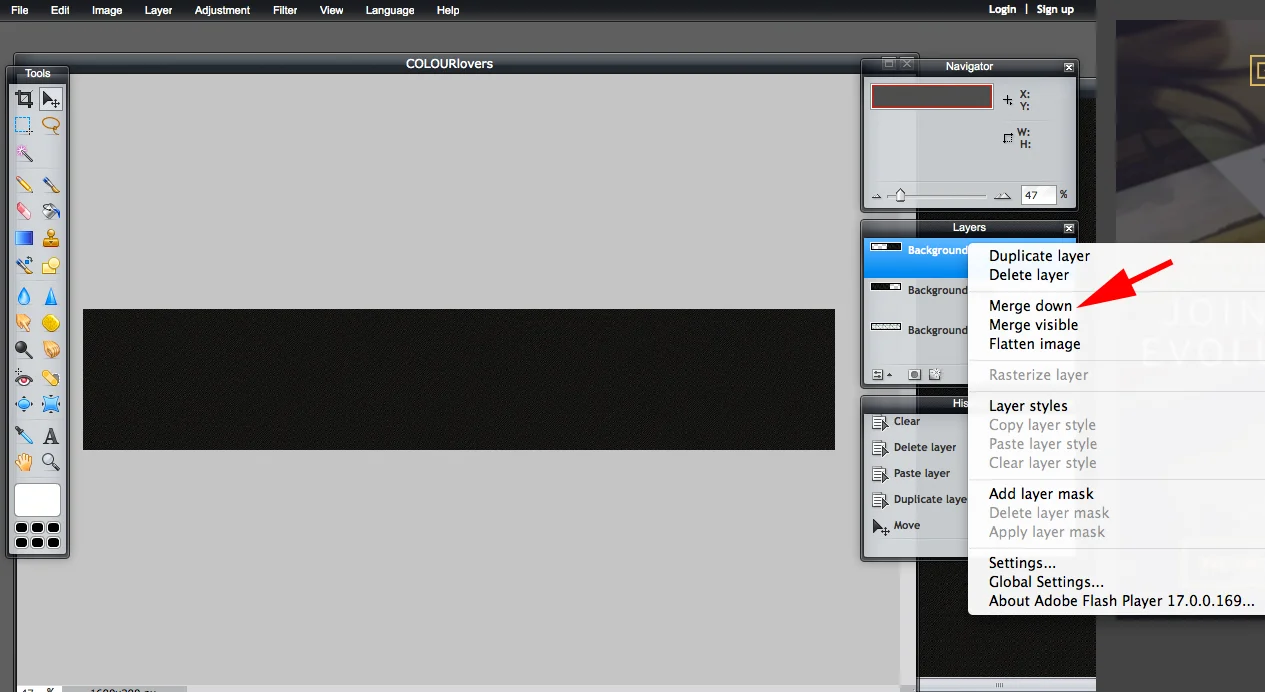This screenshot has width=1265, height=692.
Task: Open the File menu
Action: pos(20,10)
